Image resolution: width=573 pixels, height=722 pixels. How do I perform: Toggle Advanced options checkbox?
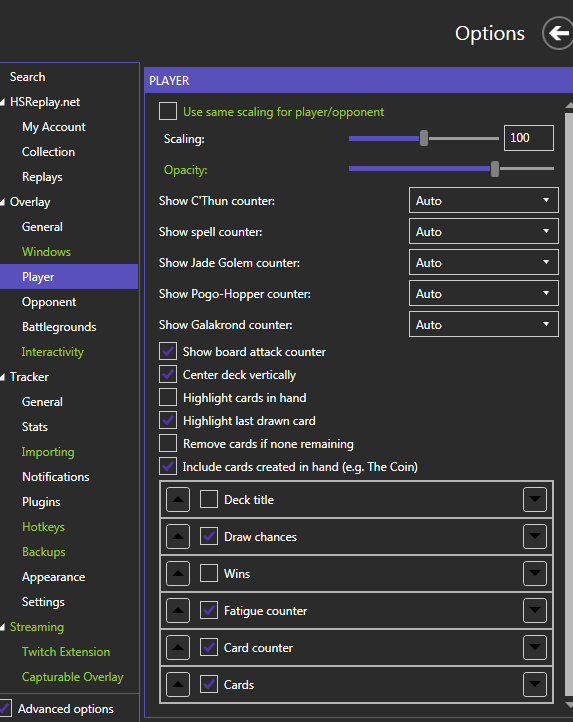coord(5,709)
